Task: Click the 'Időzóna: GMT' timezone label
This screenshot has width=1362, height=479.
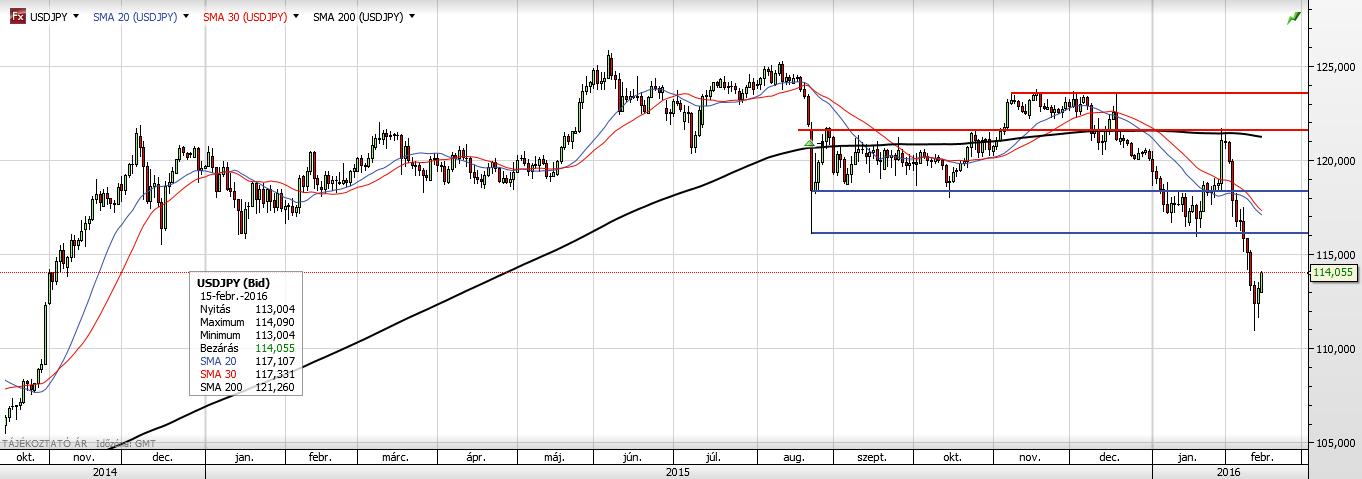Action: point(128,441)
